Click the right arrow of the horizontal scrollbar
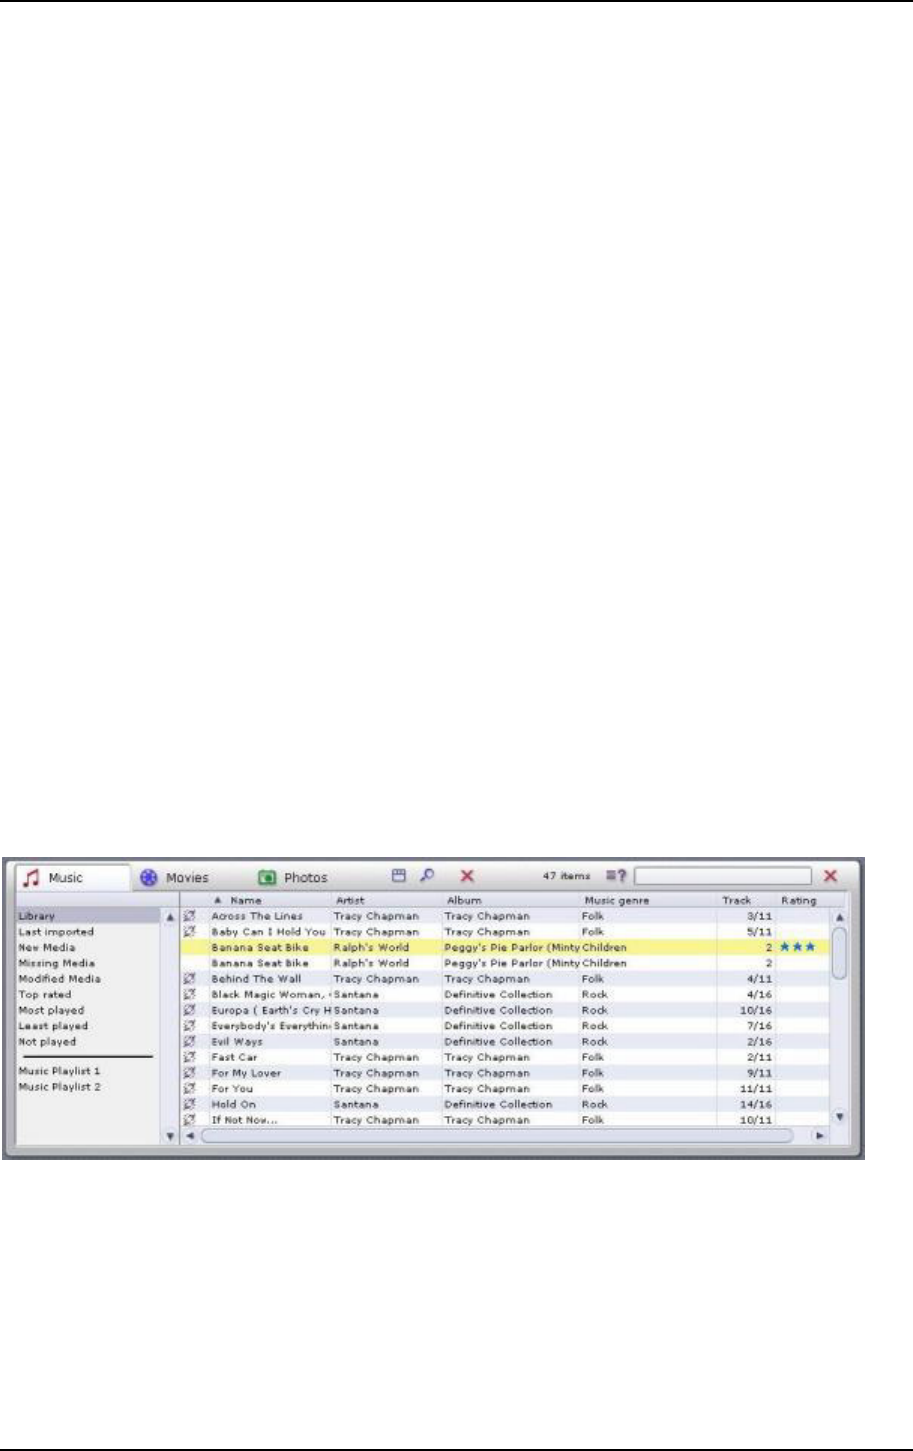 [820, 1136]
